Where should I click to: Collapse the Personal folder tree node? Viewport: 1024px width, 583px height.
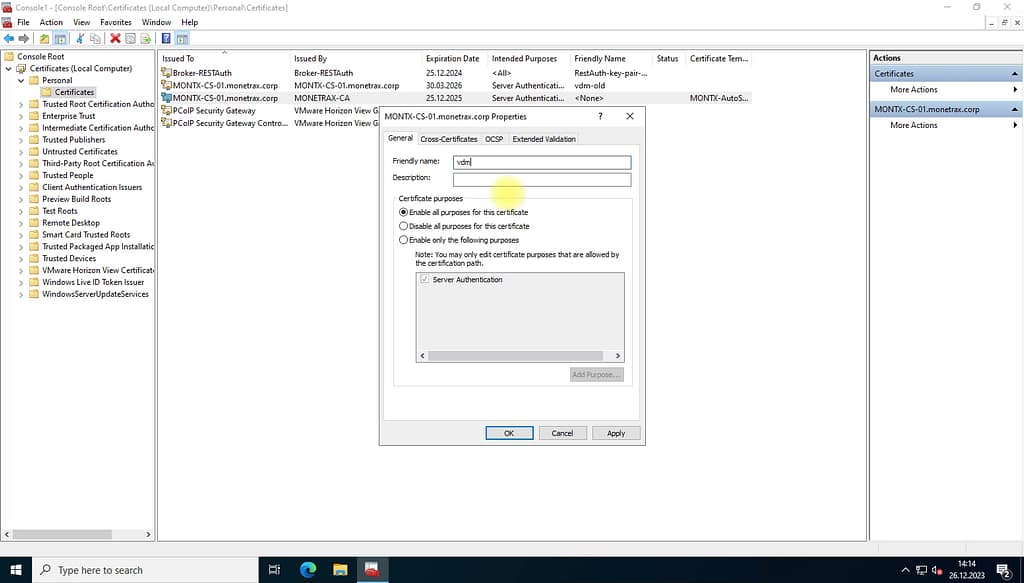point(22,80)
